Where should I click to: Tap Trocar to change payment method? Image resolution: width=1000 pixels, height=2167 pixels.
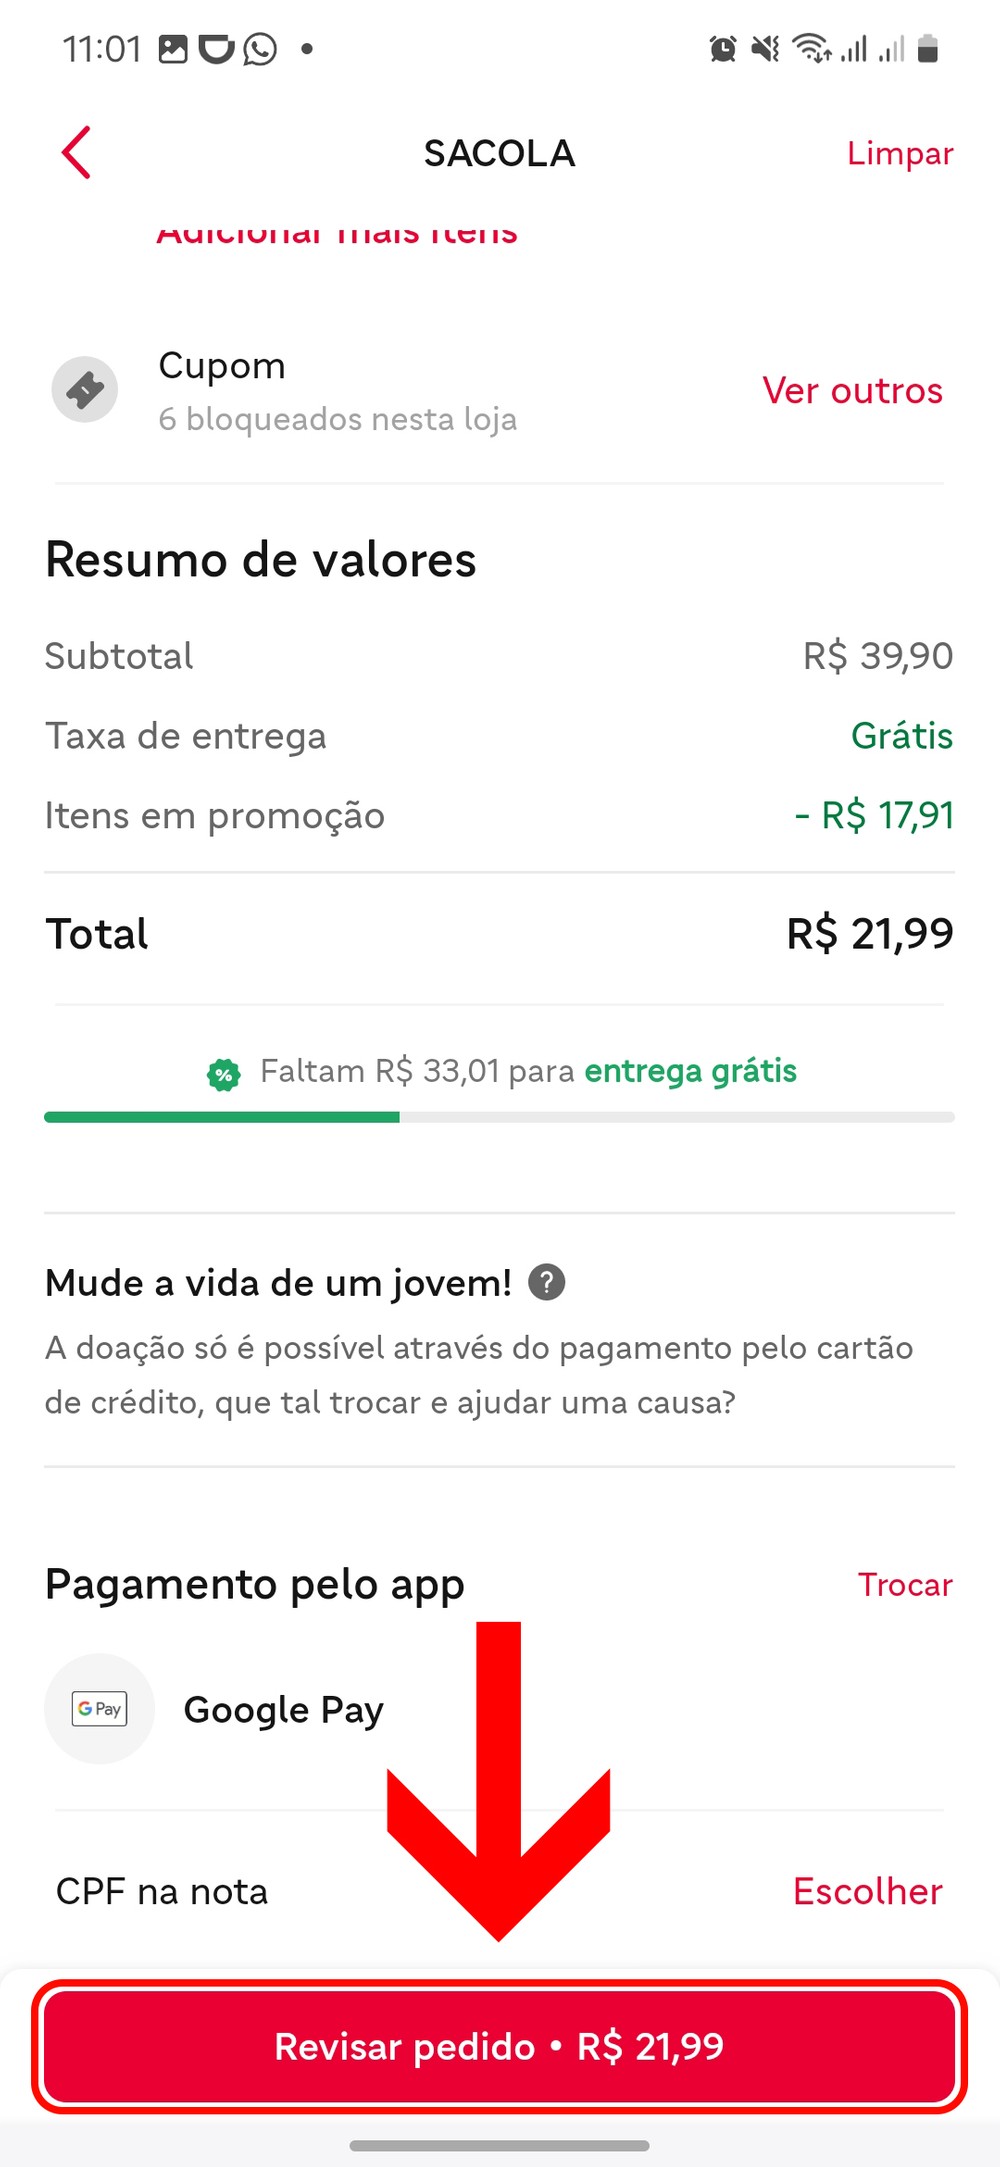tap(905, 1584)
